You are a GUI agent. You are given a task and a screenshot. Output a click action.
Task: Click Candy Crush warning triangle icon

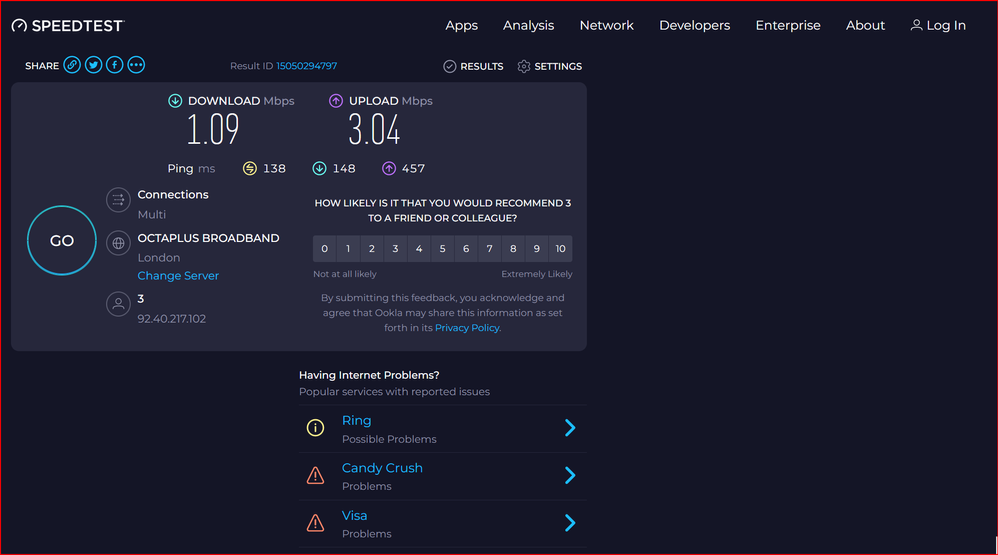click(x=315, y=475)
